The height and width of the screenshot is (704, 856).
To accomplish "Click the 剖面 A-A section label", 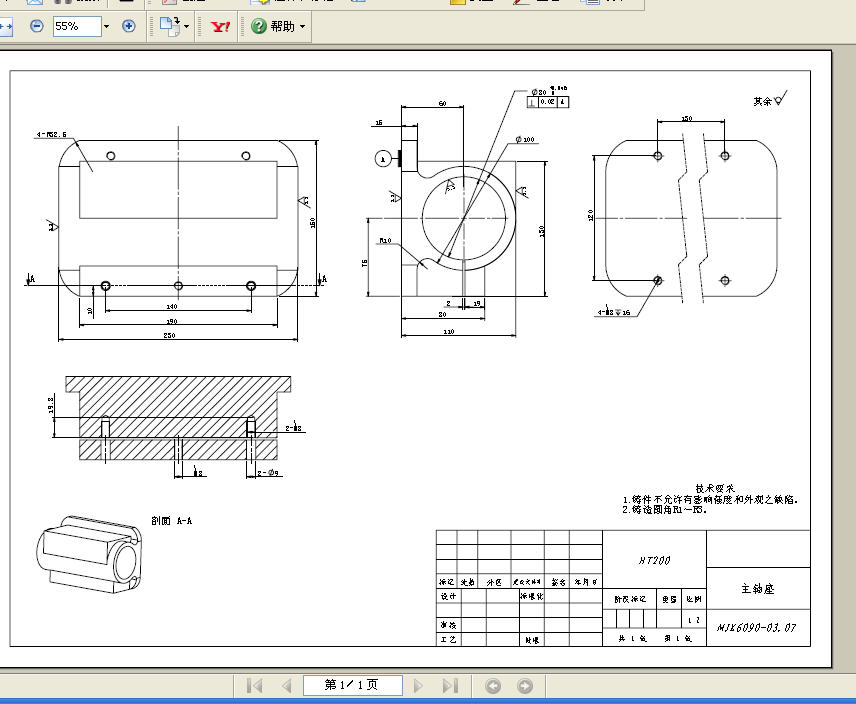I will 171,521.
